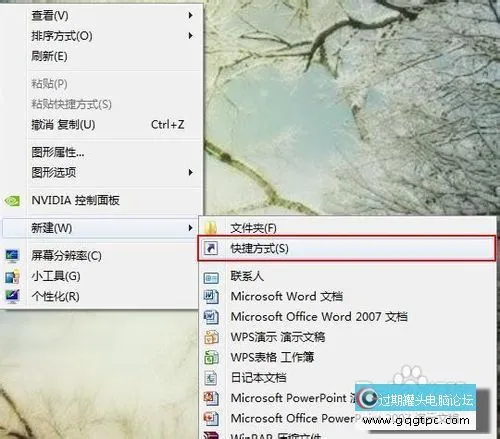500x439 pixels.
Task: Create a new WPS演示 演示文稿
Action: pyautogui.click(x=347, y=337)
